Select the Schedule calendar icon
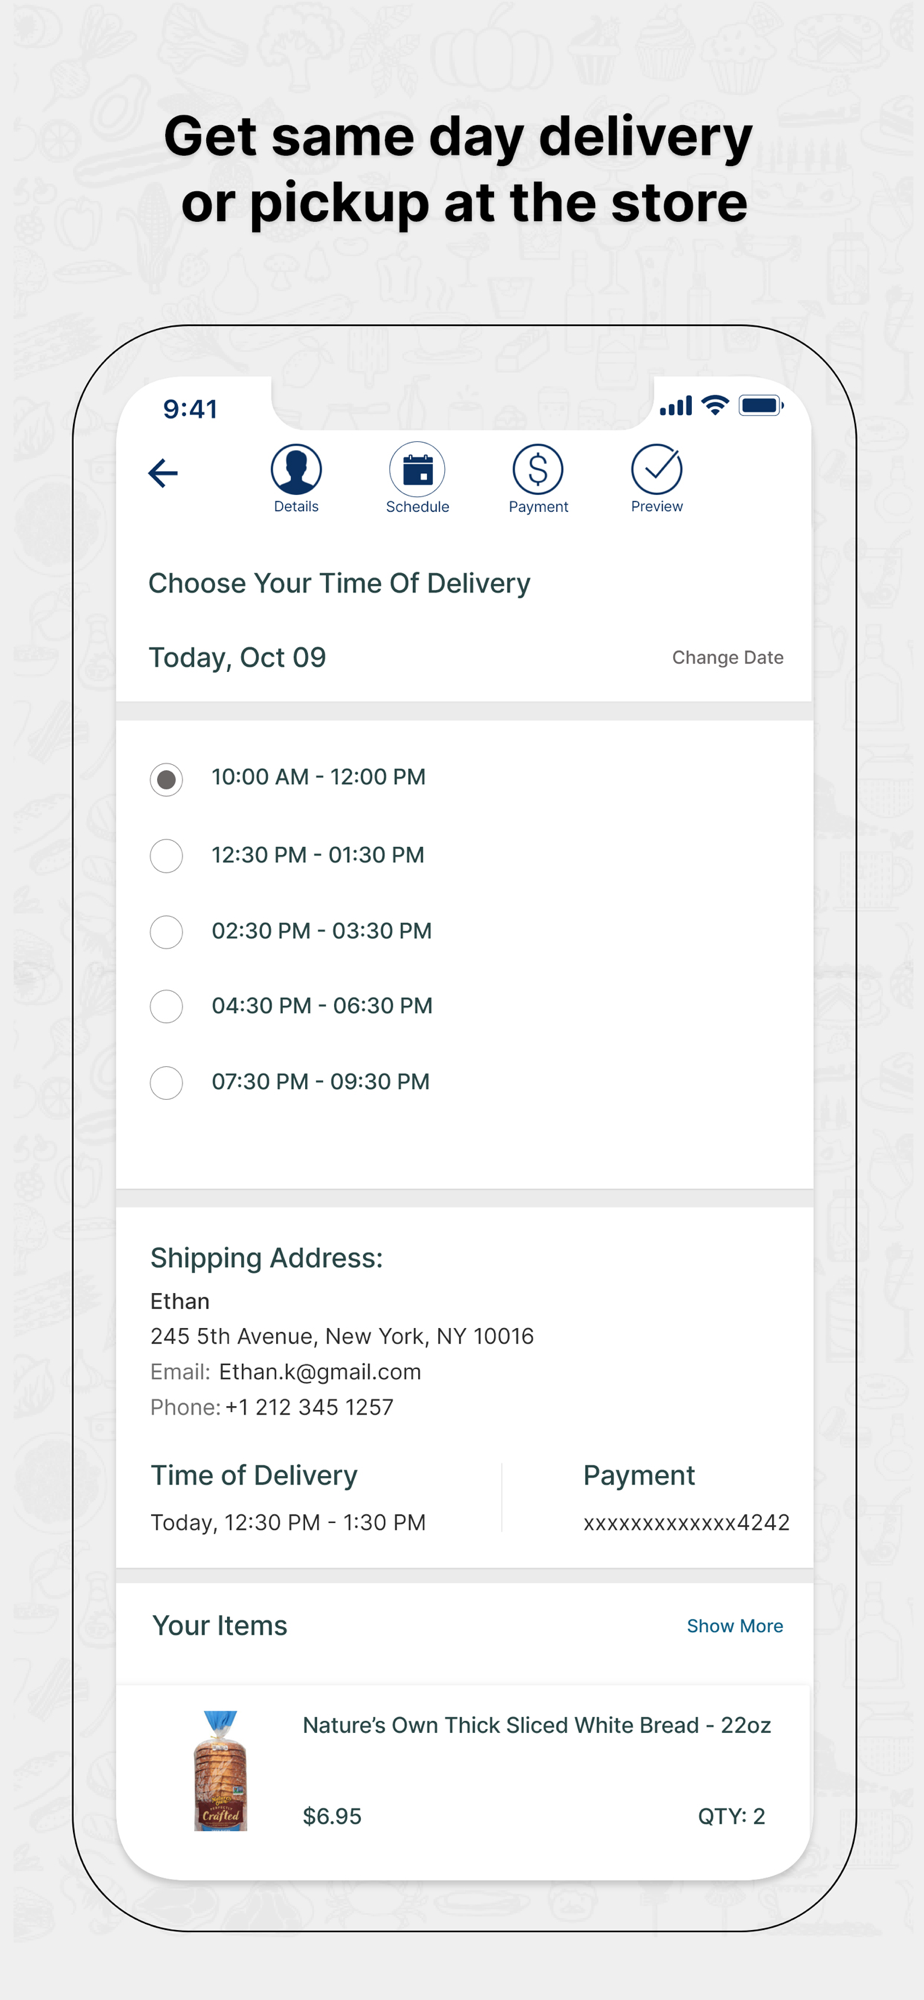This screenshot has width=924, height=2000. pos(417,469)
